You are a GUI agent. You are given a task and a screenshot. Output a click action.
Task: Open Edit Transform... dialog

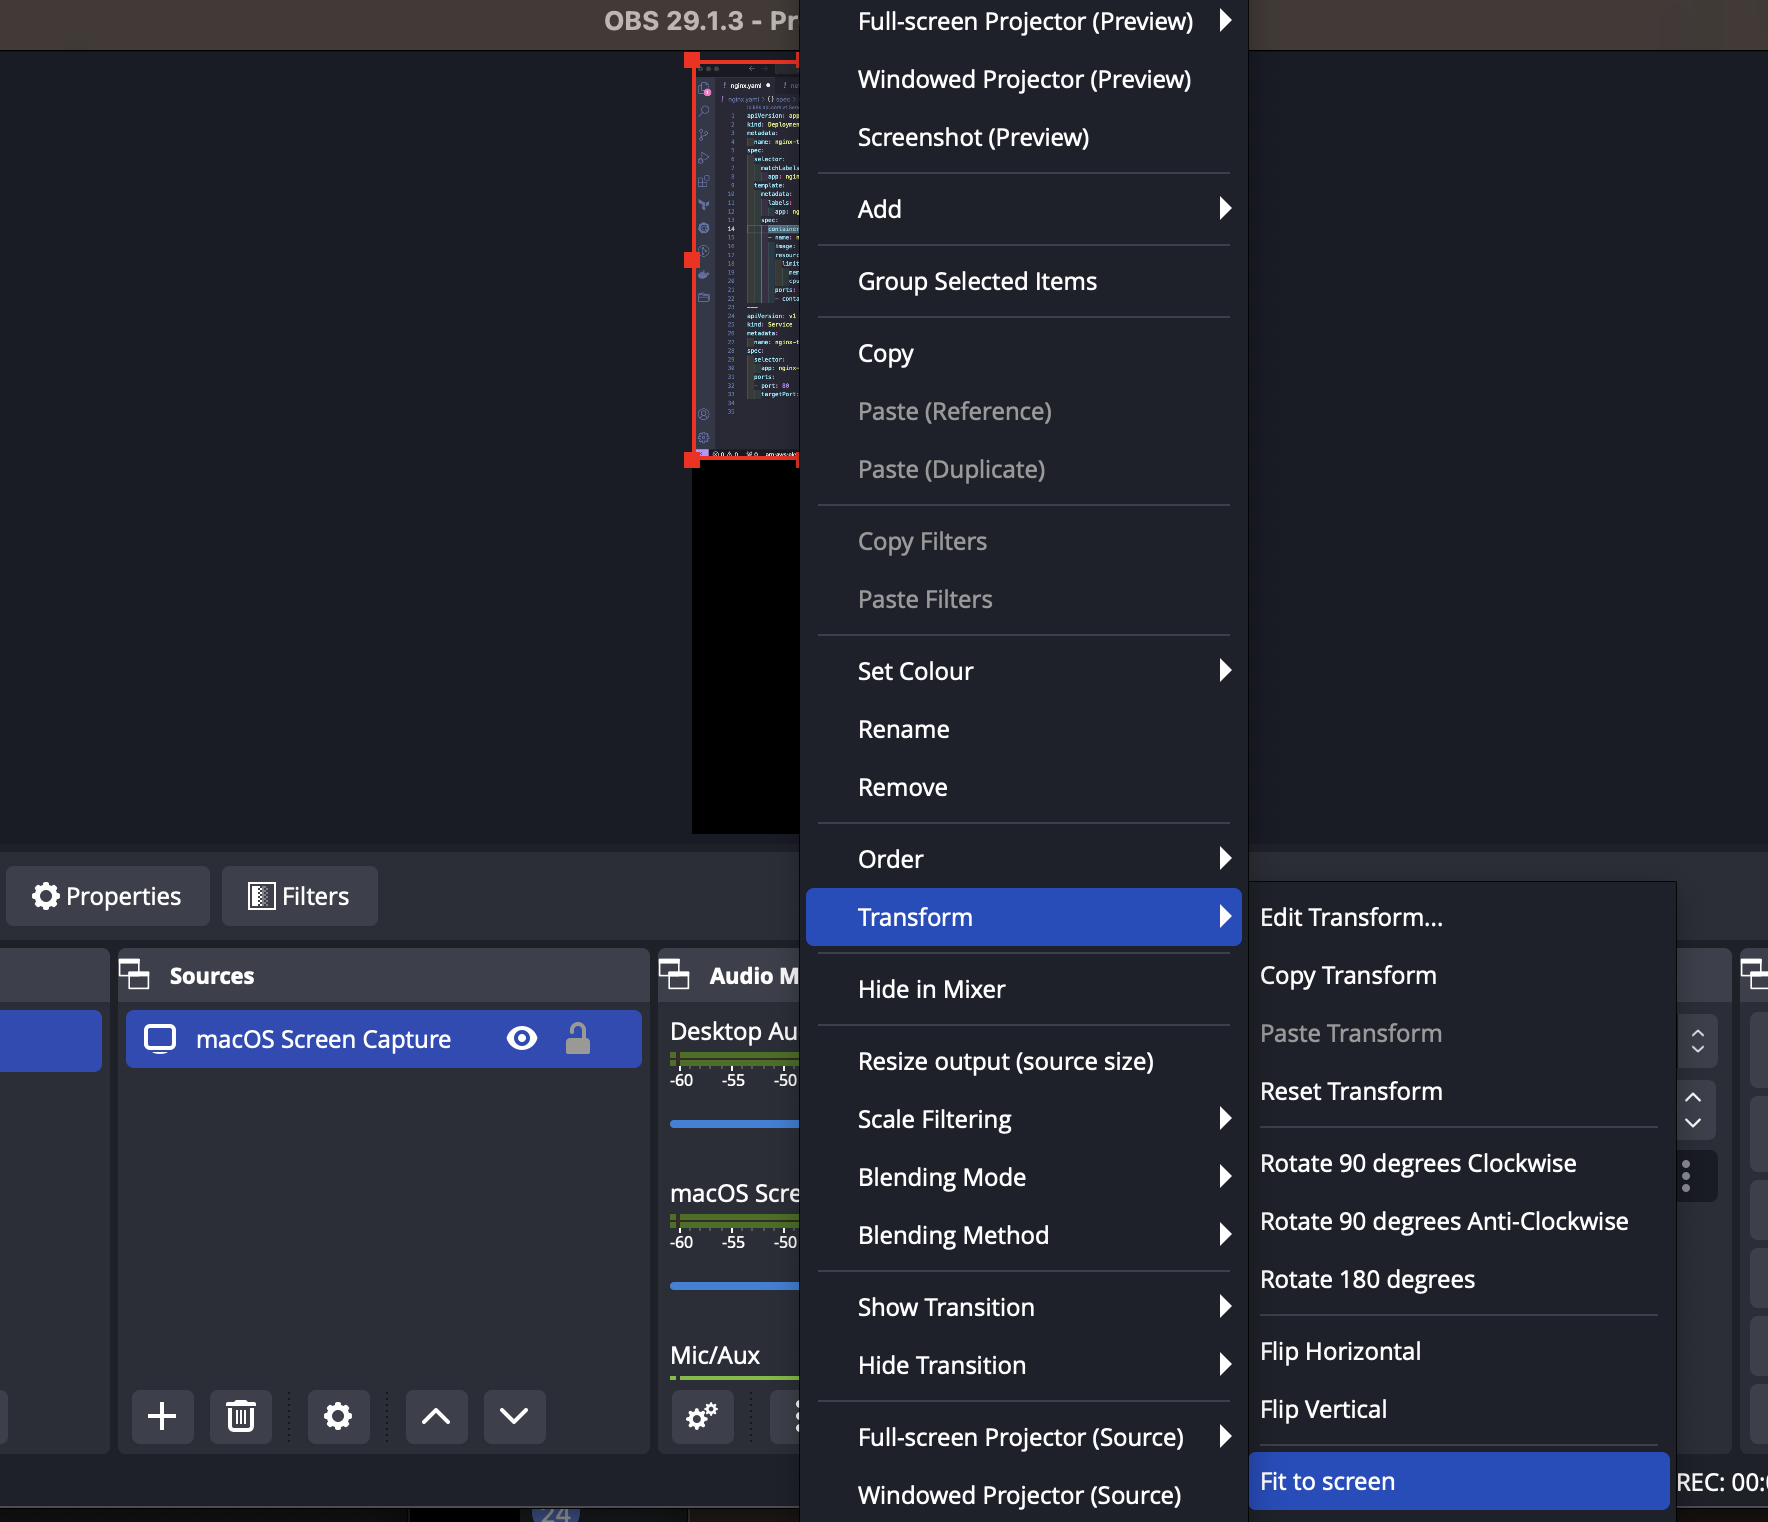tap(1459, 917)
